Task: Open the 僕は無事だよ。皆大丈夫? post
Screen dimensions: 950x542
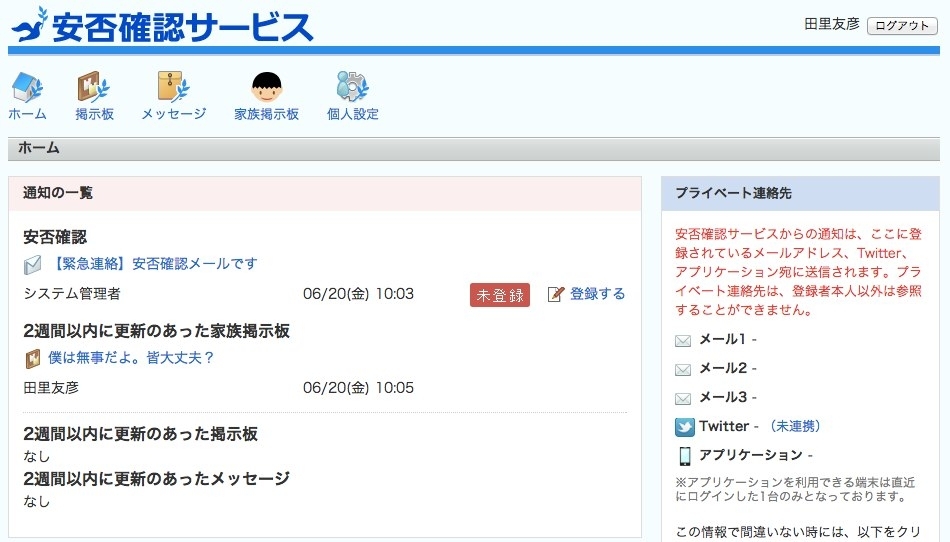Action: [131, 357]
